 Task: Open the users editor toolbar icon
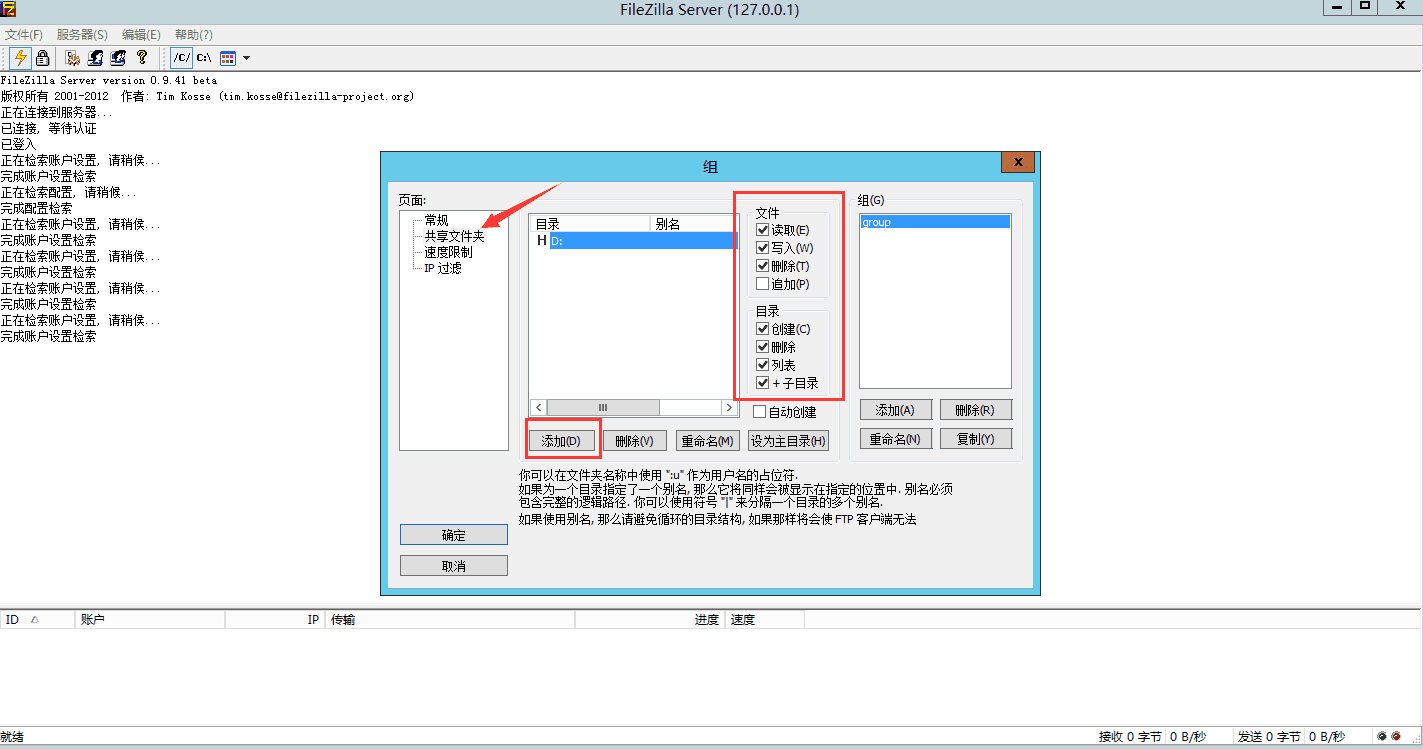96,58
